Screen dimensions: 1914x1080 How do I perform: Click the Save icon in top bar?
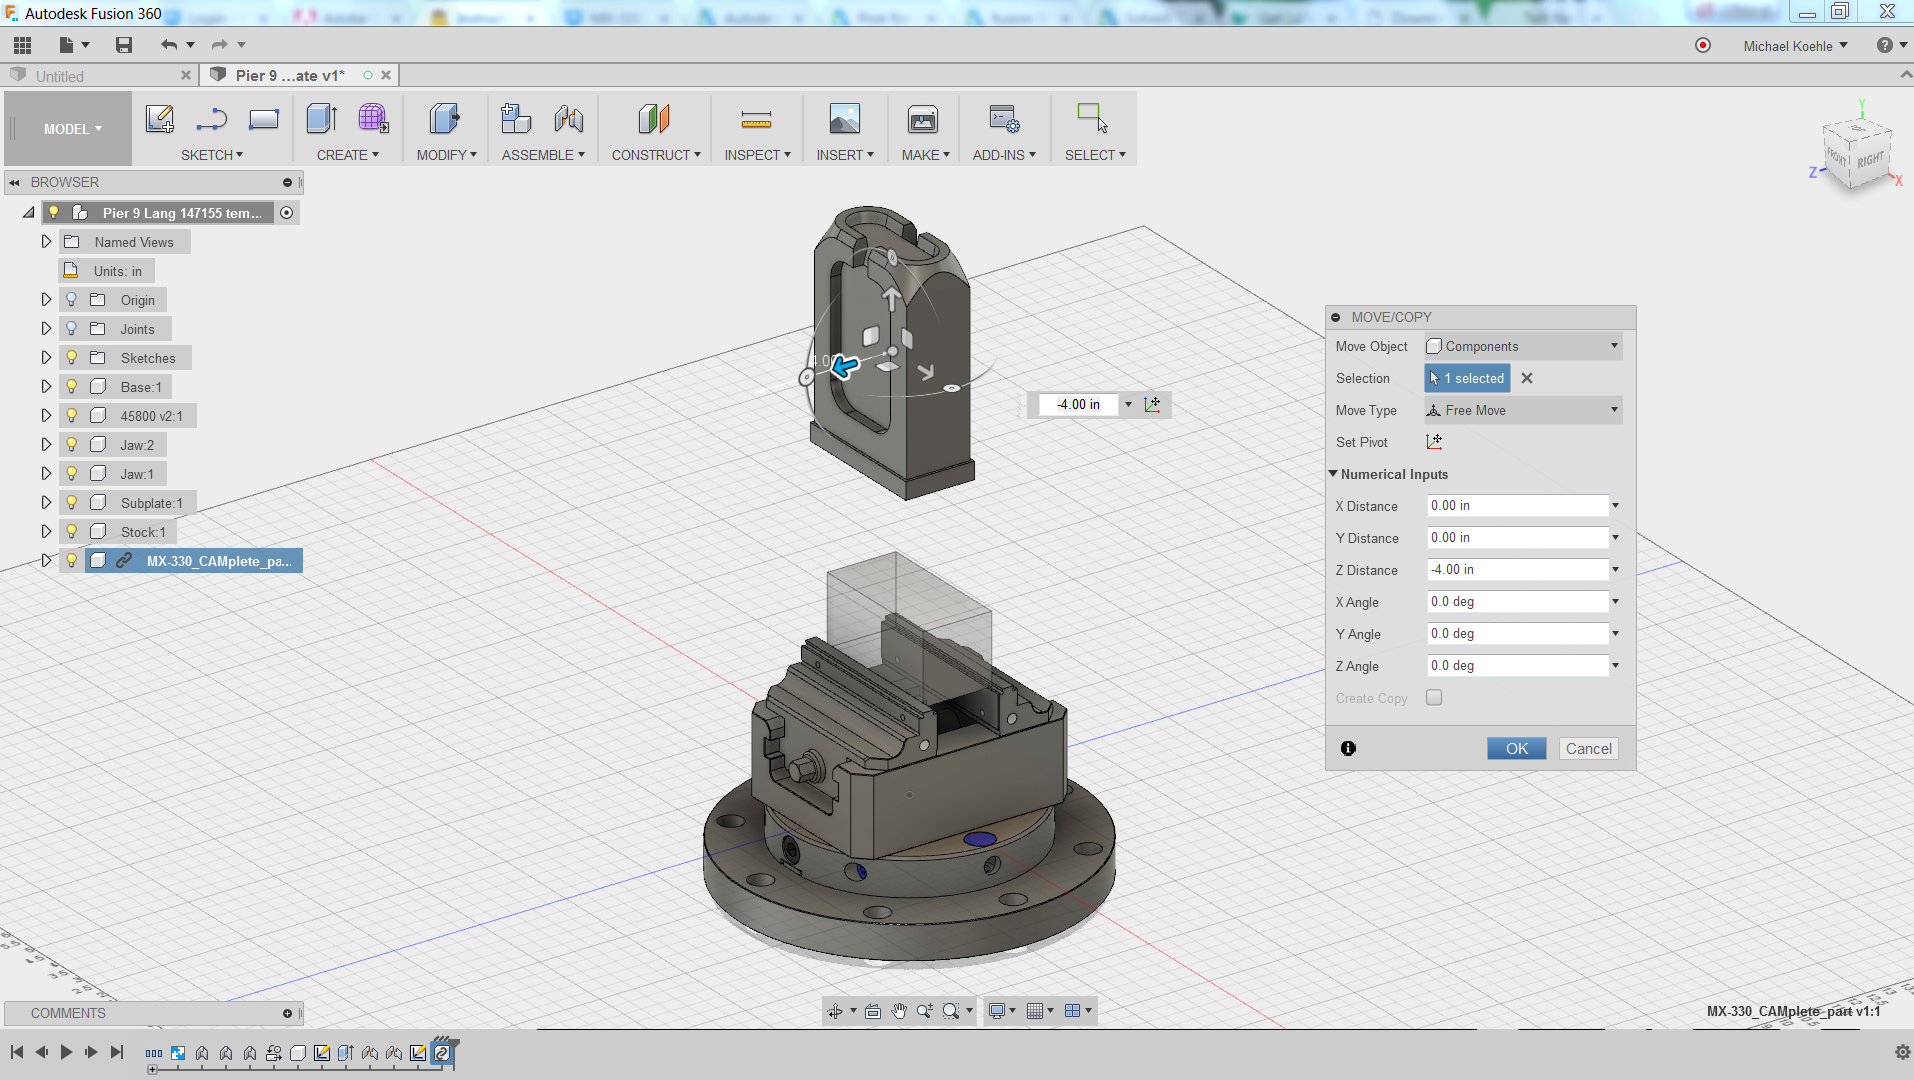pos(124,45)
